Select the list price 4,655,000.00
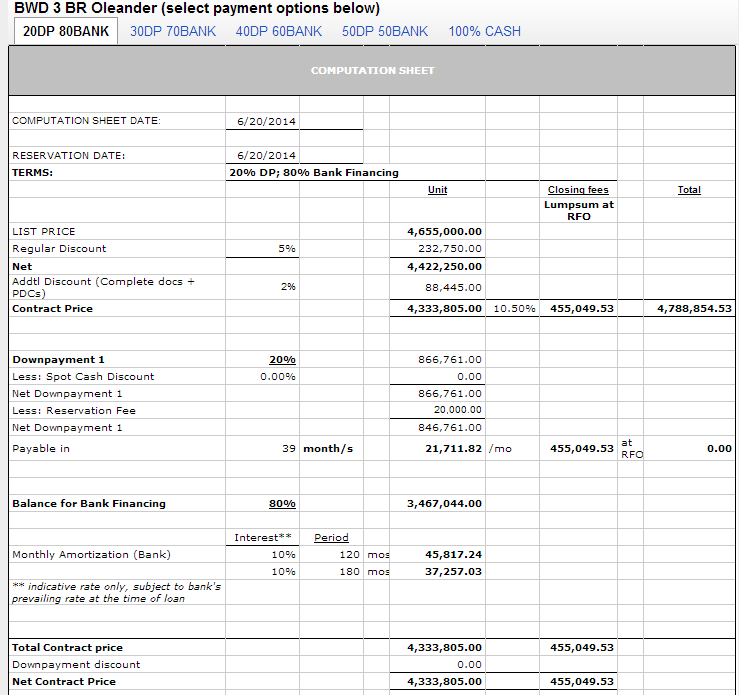Viewport: 739px width, 695px height. click(x=444, y=231)
